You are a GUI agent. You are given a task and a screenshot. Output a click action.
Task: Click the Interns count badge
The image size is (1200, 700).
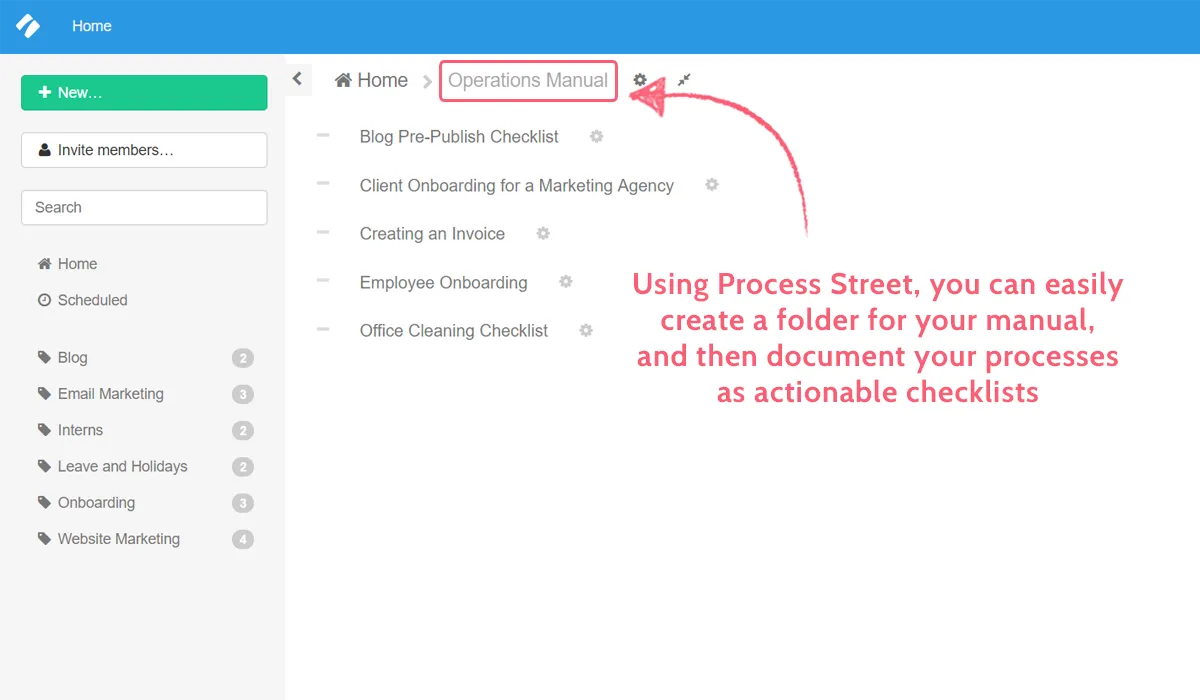pos(243,431)
